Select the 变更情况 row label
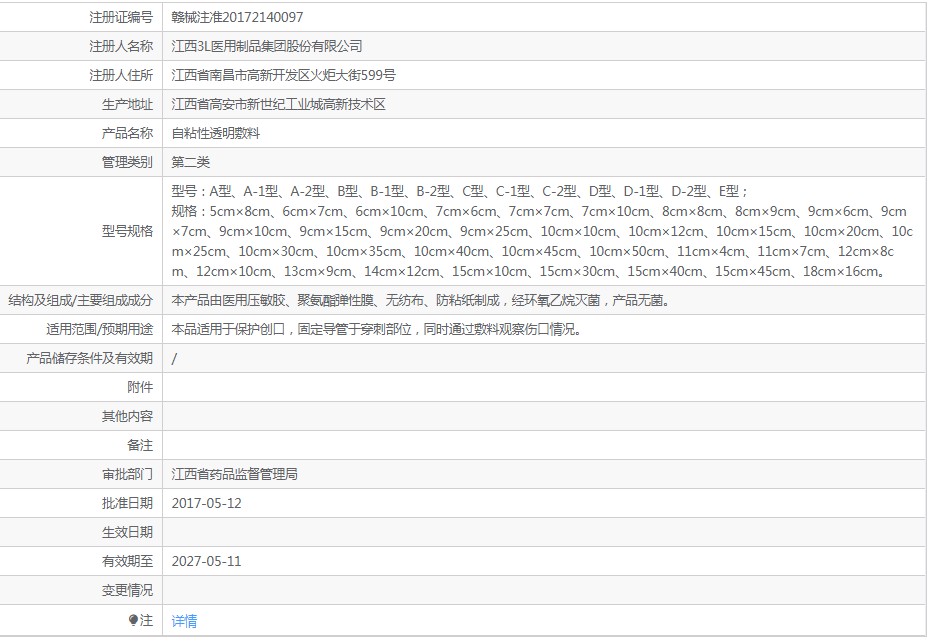Image resolution: width=933 pixels, height=642 pixels. click(127, 590)
